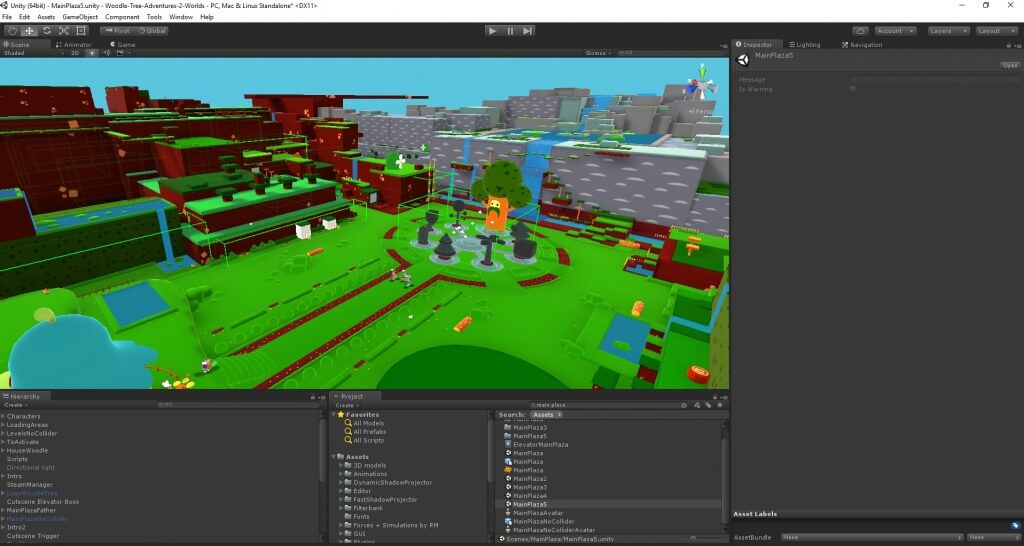Toggle Pivot/Center handle position
The height and width of the screenshot is (546, 1024).
tap(116, 31)
